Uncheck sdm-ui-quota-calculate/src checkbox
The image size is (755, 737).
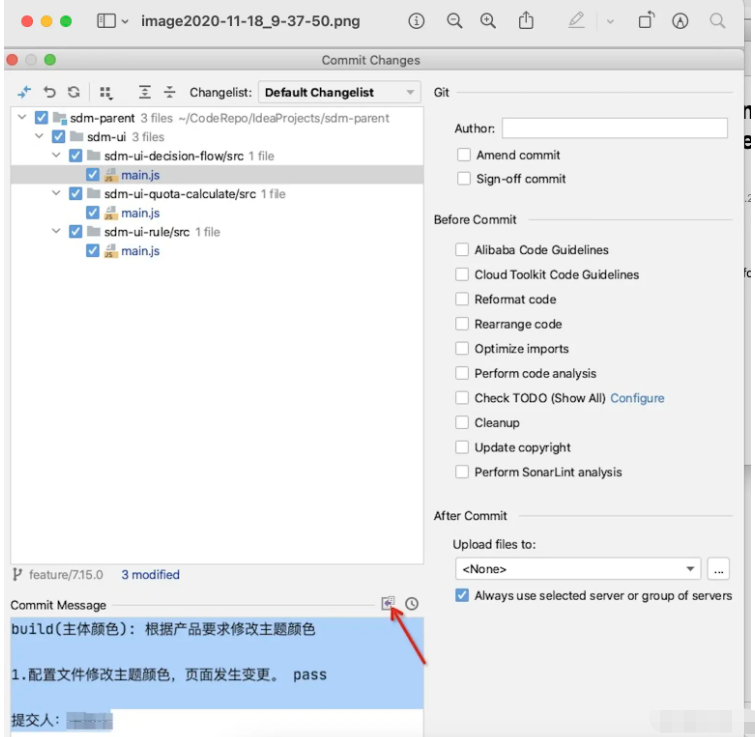click(76, 194)
